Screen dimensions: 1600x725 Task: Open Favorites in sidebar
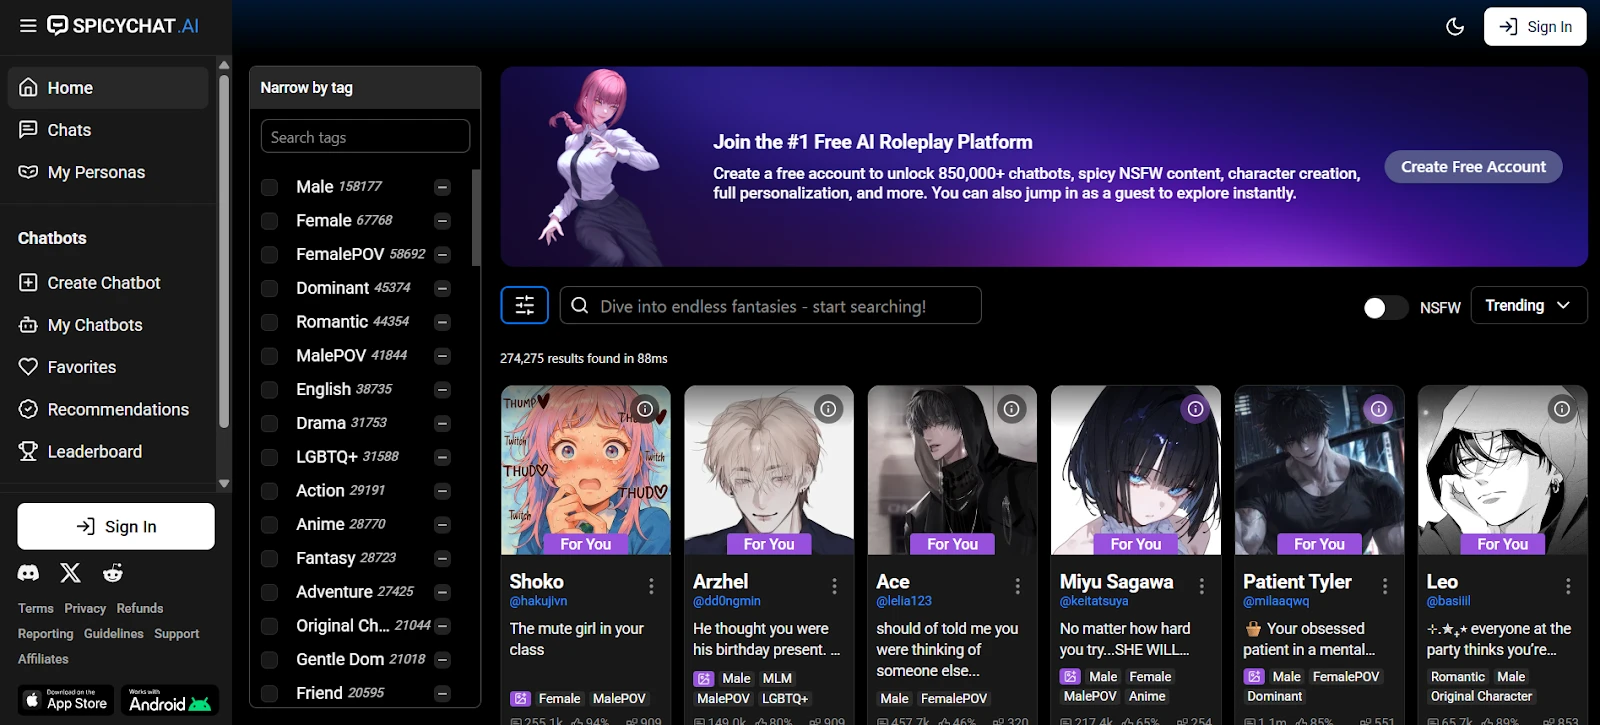click(x=108, y=367)
